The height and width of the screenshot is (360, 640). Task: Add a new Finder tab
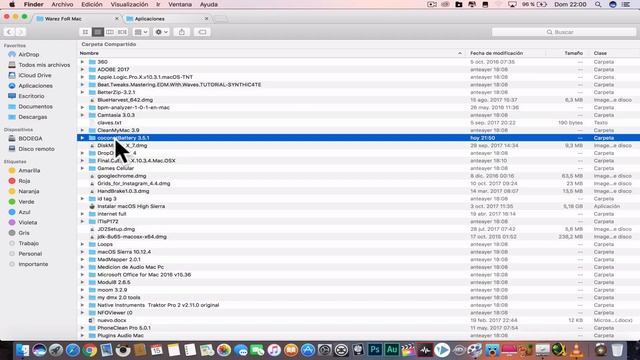tap(220, 19)
